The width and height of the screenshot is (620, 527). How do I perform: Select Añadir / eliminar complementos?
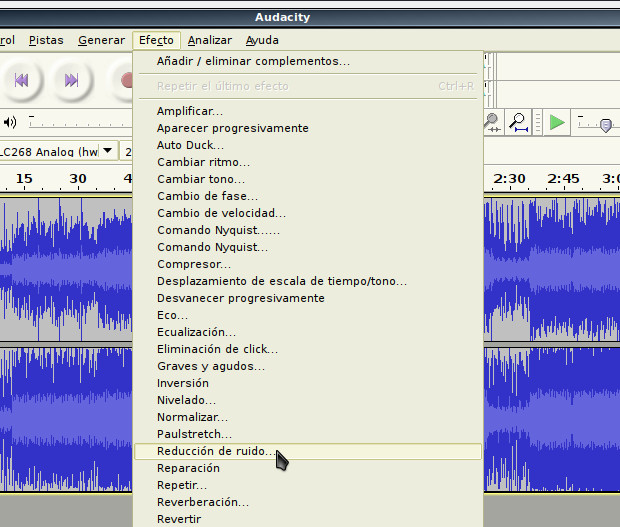[x=308, y=61]
